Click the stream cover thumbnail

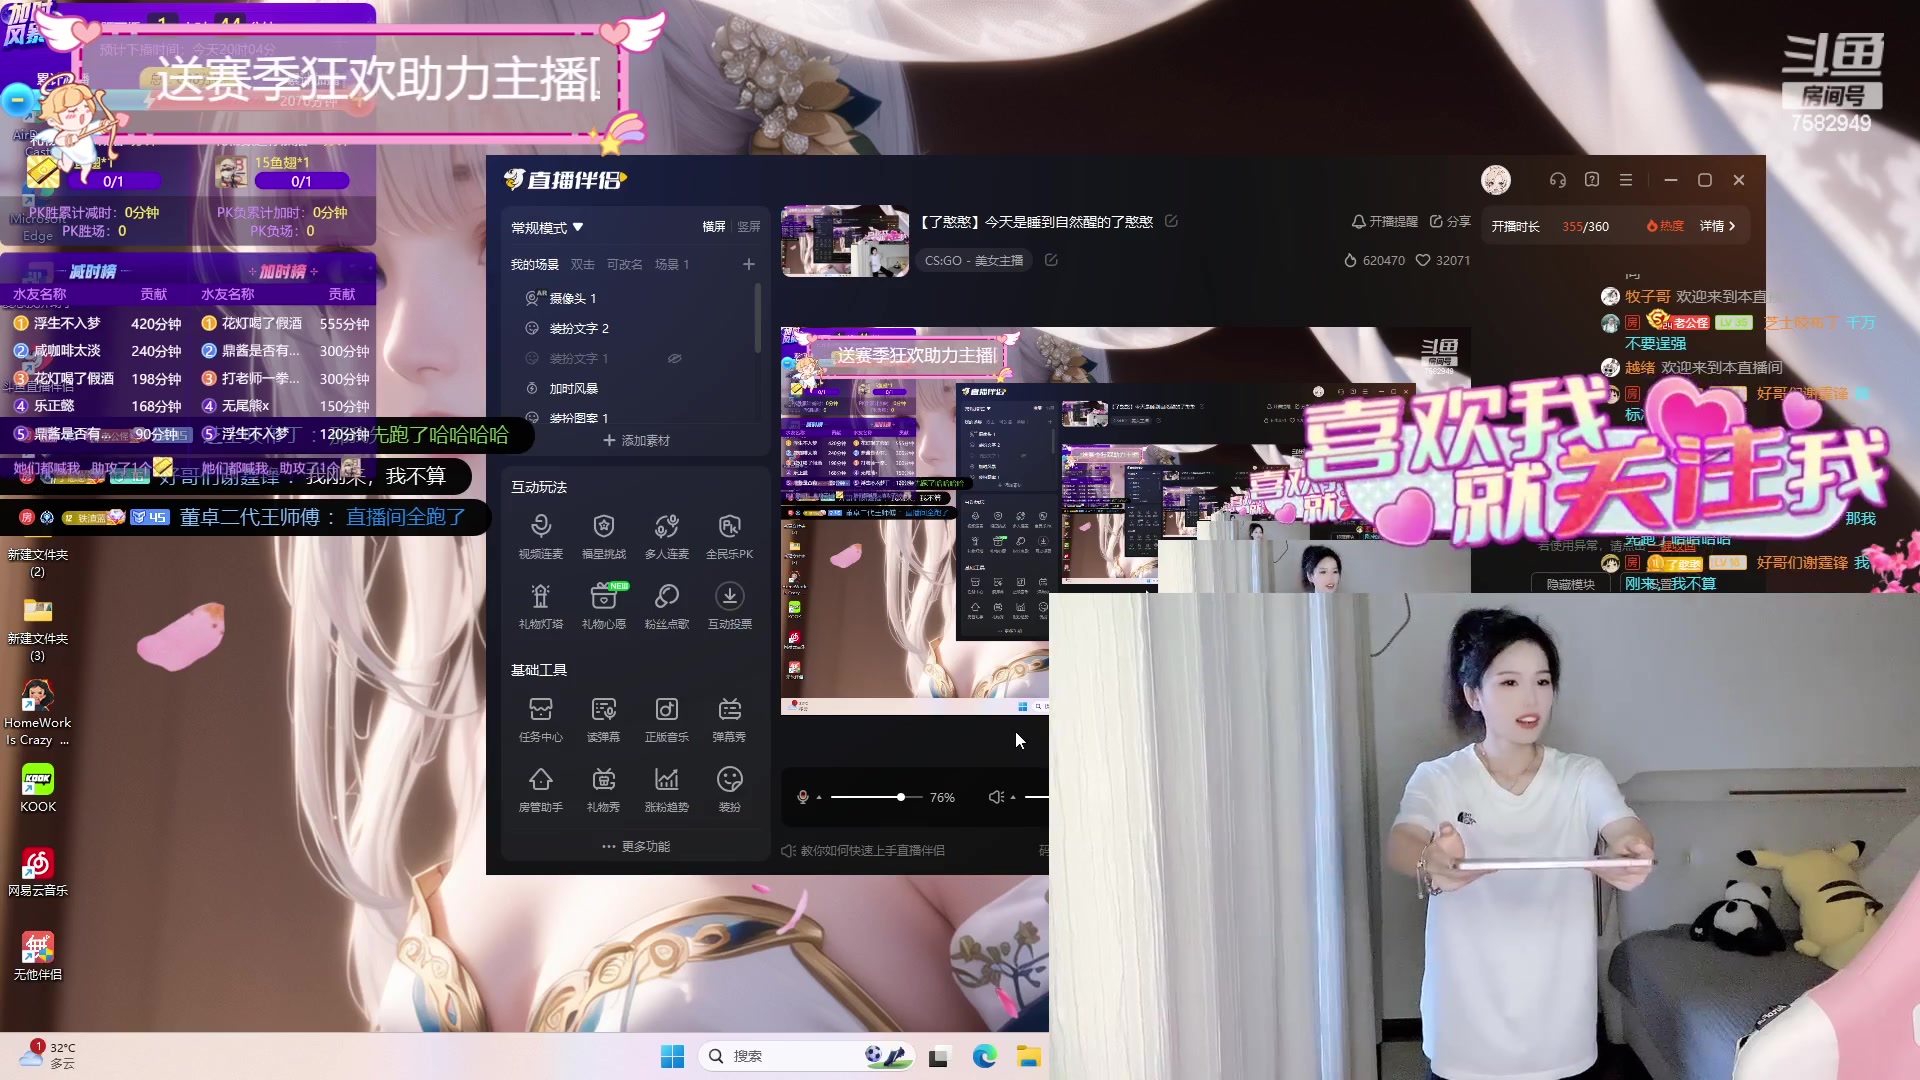click(845, 241)
